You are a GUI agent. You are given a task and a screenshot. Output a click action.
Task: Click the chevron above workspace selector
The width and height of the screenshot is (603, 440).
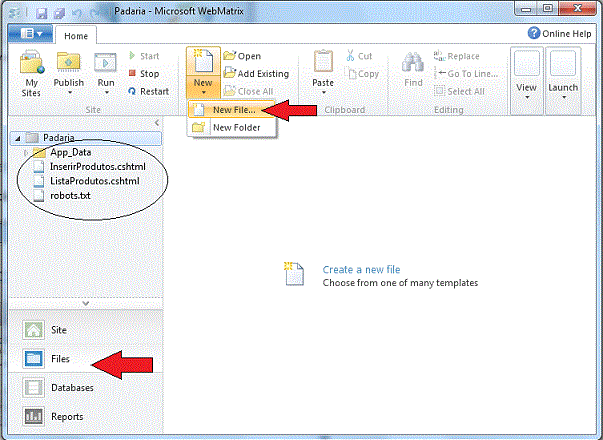85,303
